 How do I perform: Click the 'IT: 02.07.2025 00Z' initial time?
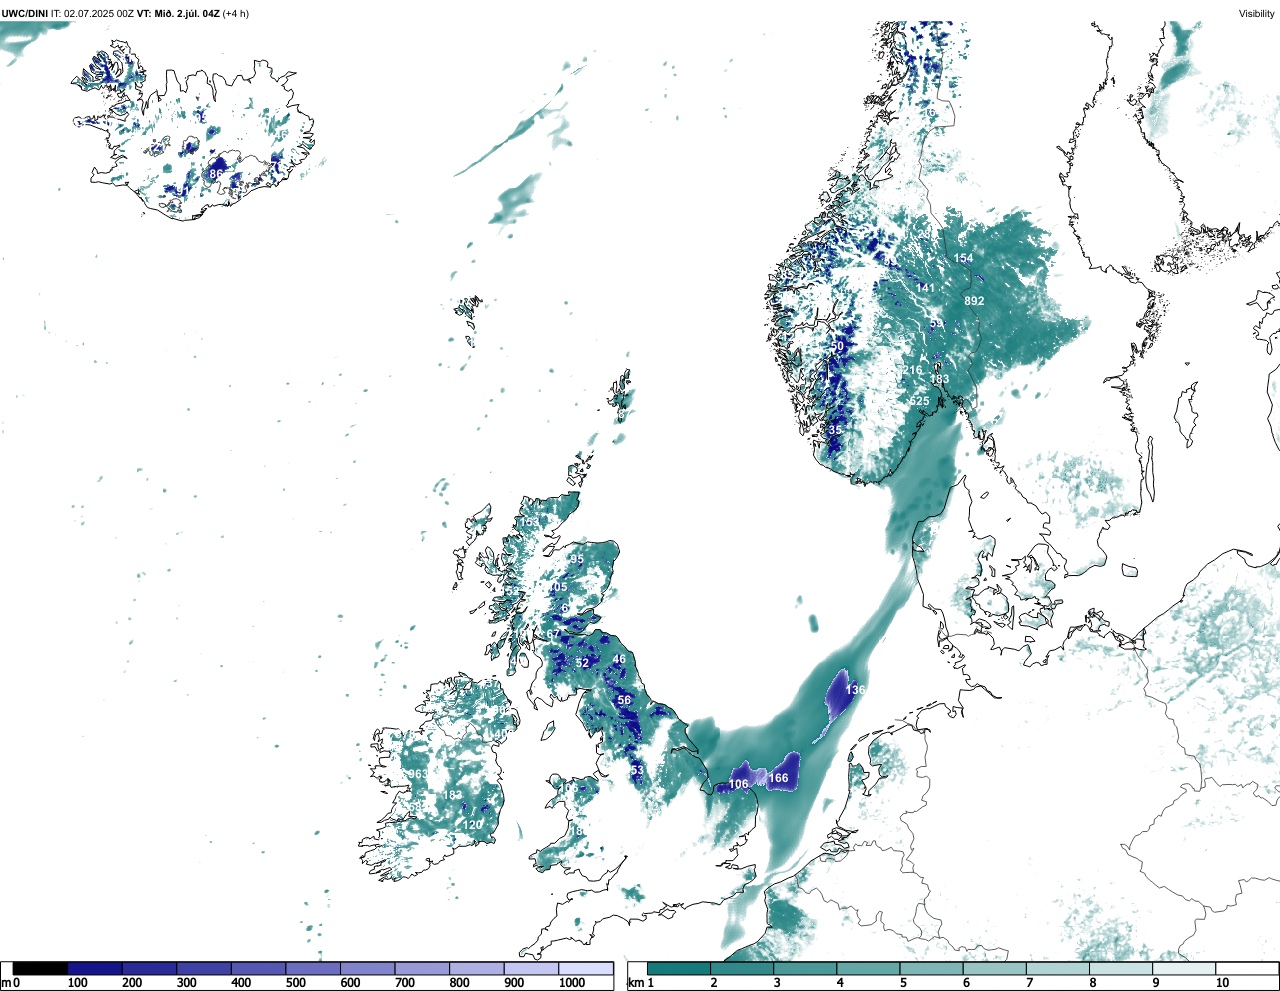pos(92,13)
